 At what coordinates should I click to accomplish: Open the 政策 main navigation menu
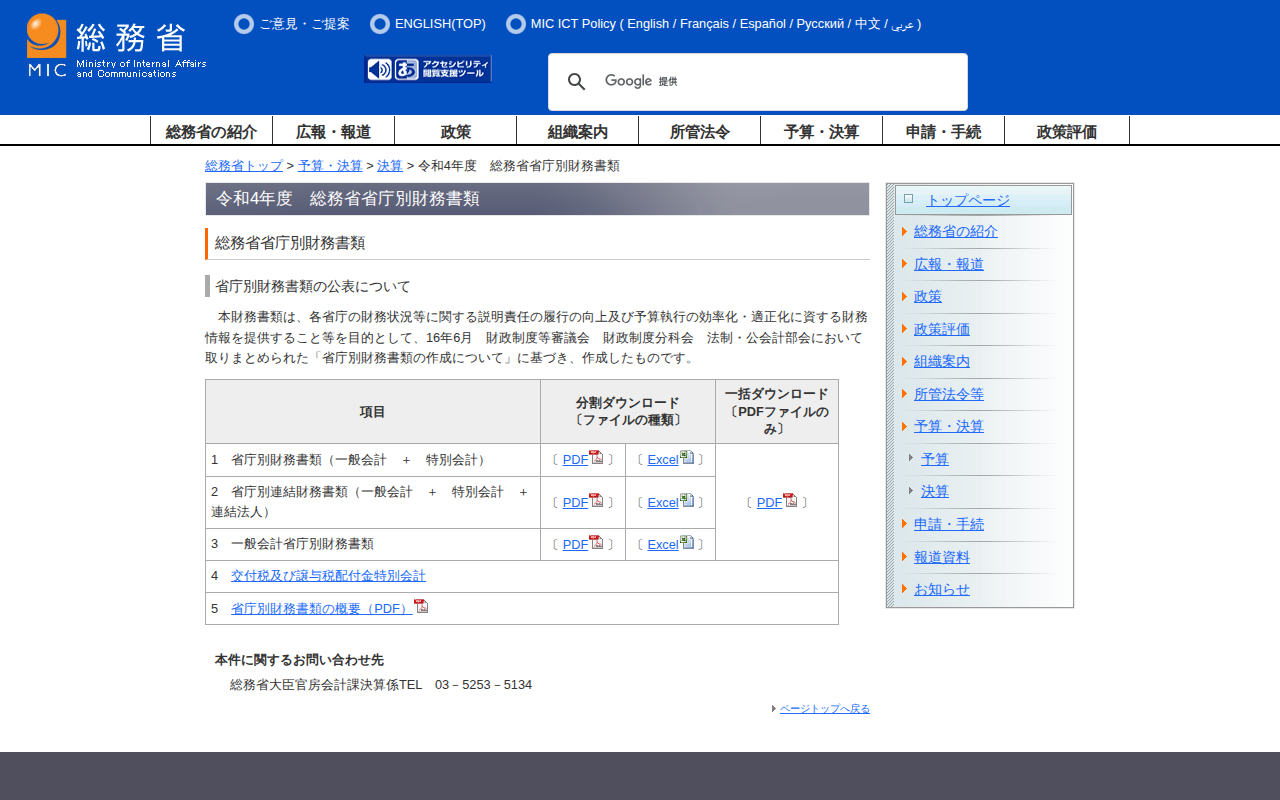point(456,131)
